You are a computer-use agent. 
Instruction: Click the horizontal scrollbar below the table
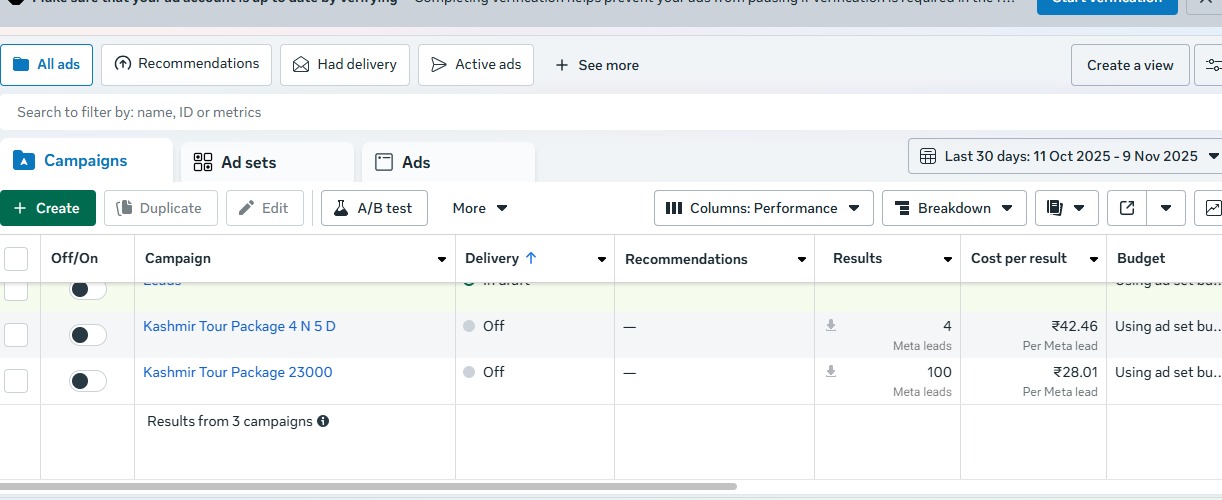[368, 487]
